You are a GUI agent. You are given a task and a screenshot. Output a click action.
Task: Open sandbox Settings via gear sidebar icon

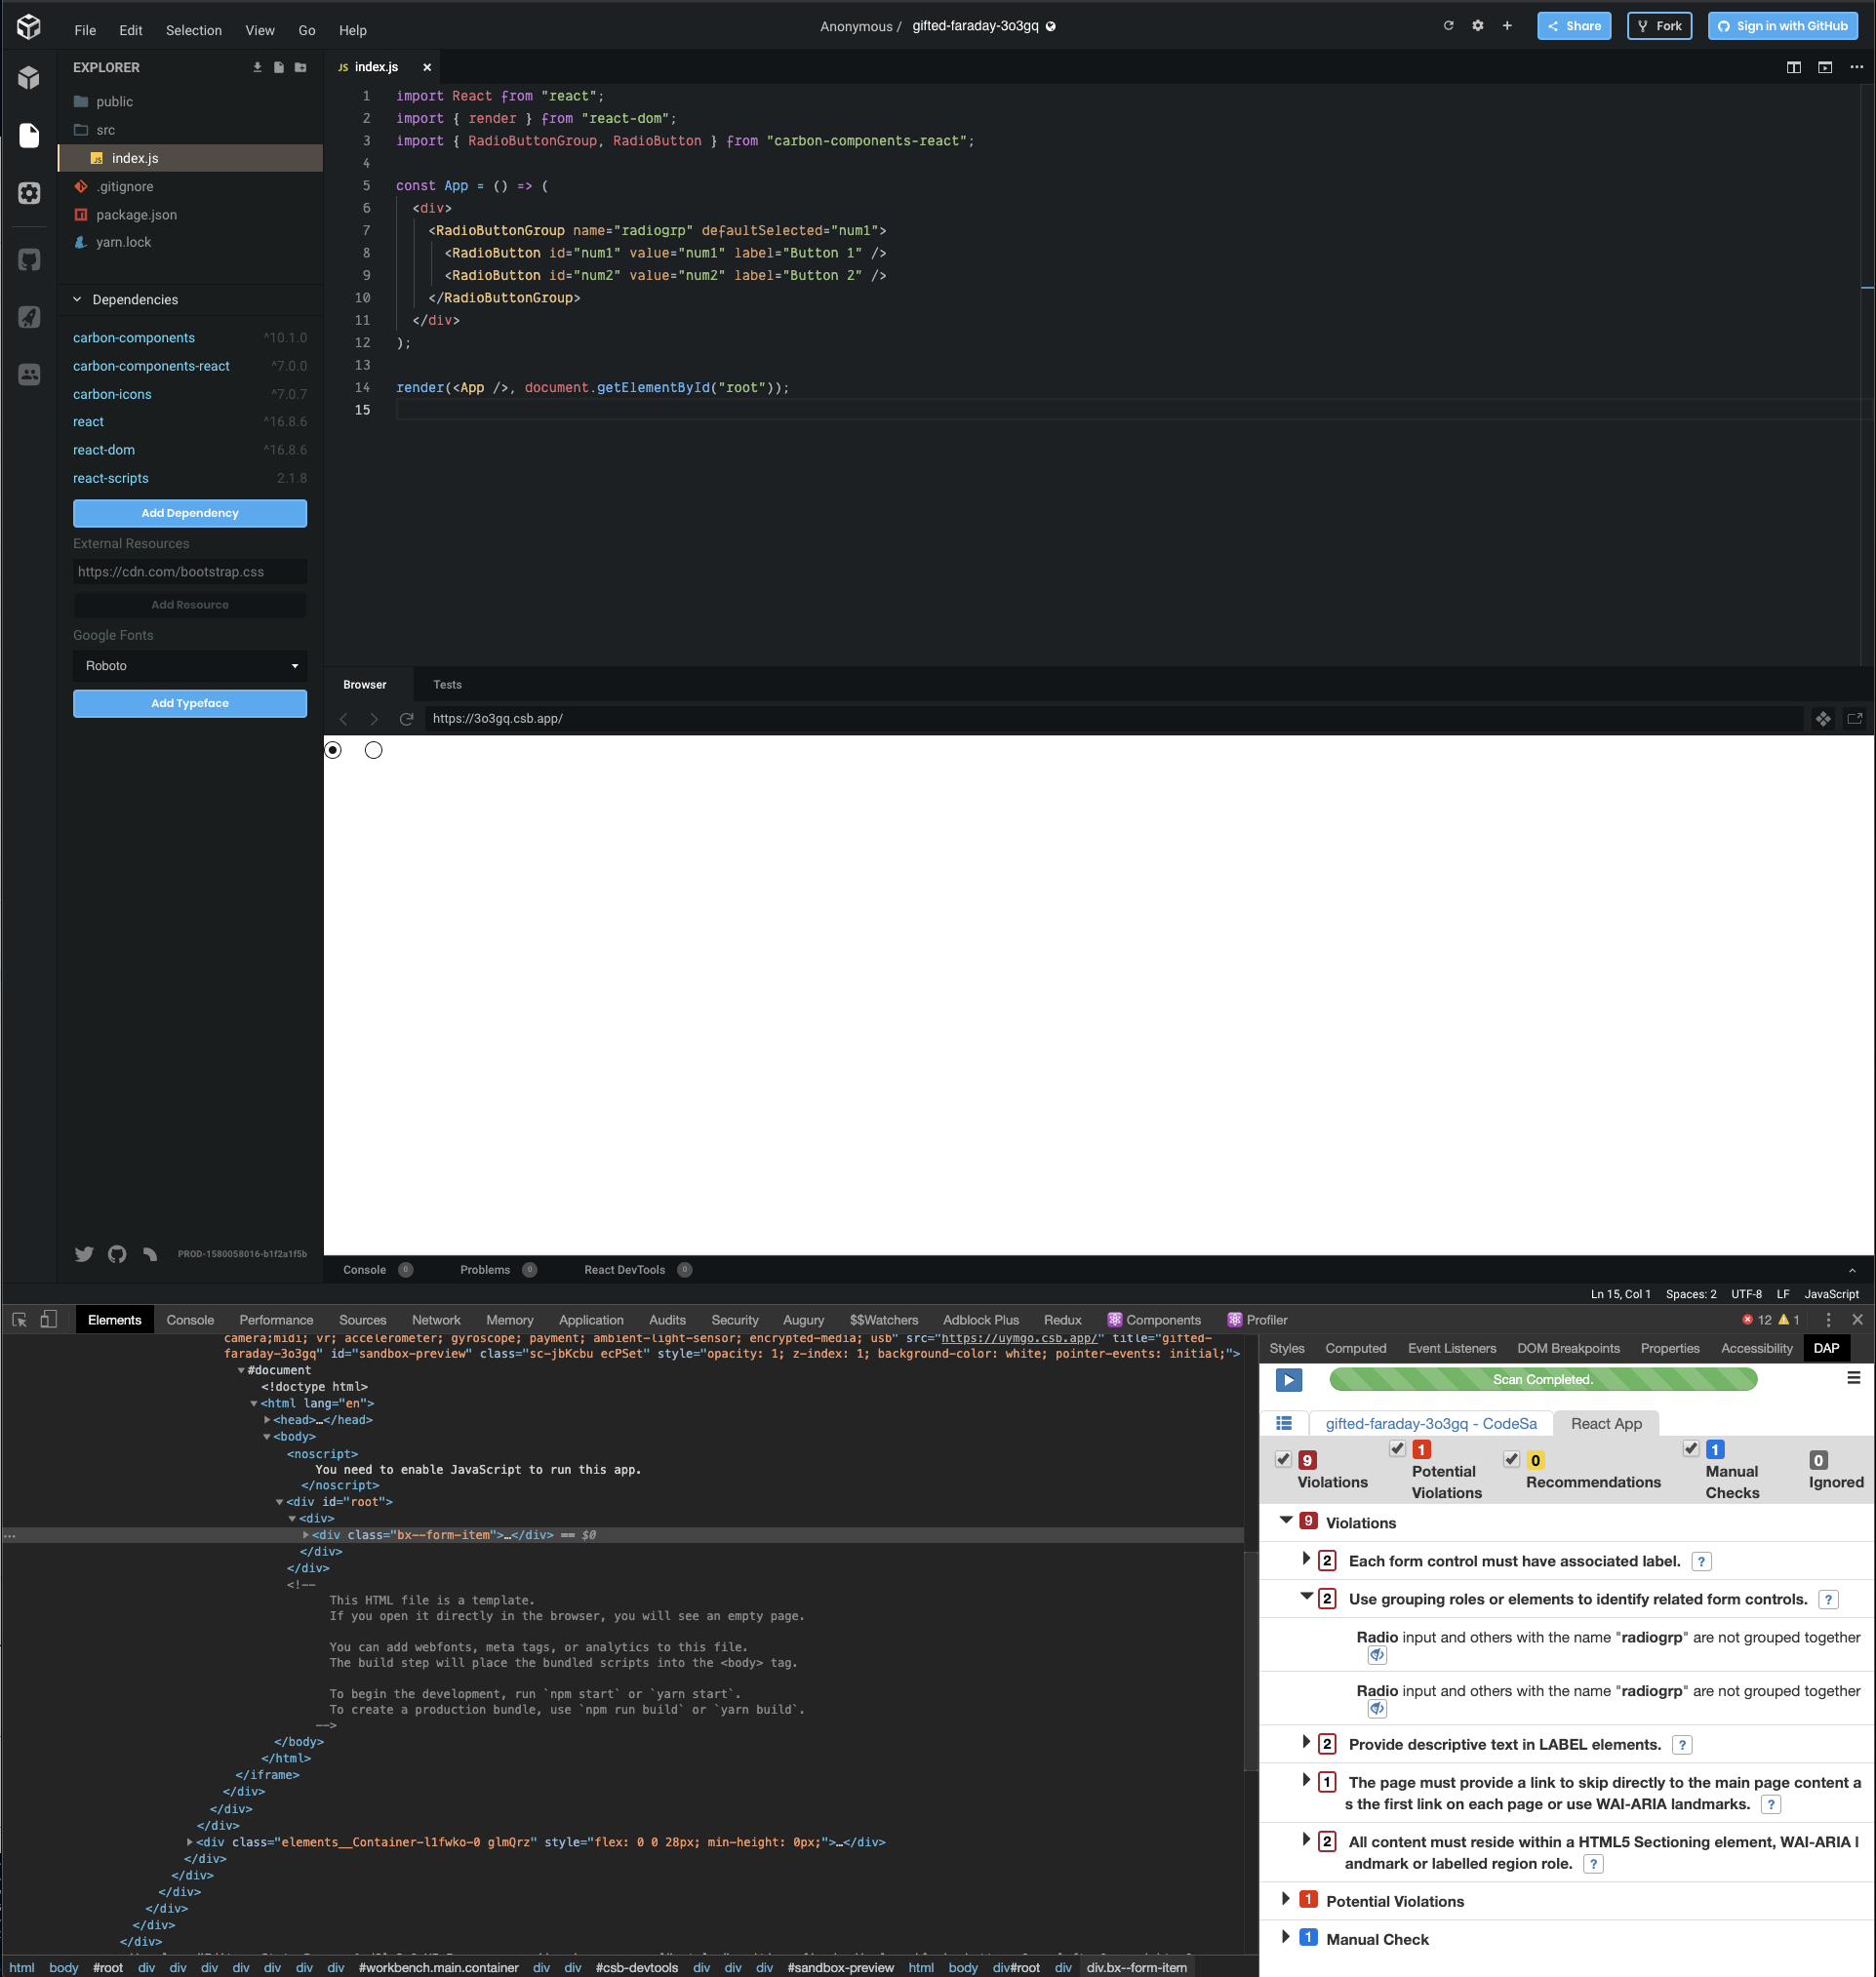coord(28,193)
